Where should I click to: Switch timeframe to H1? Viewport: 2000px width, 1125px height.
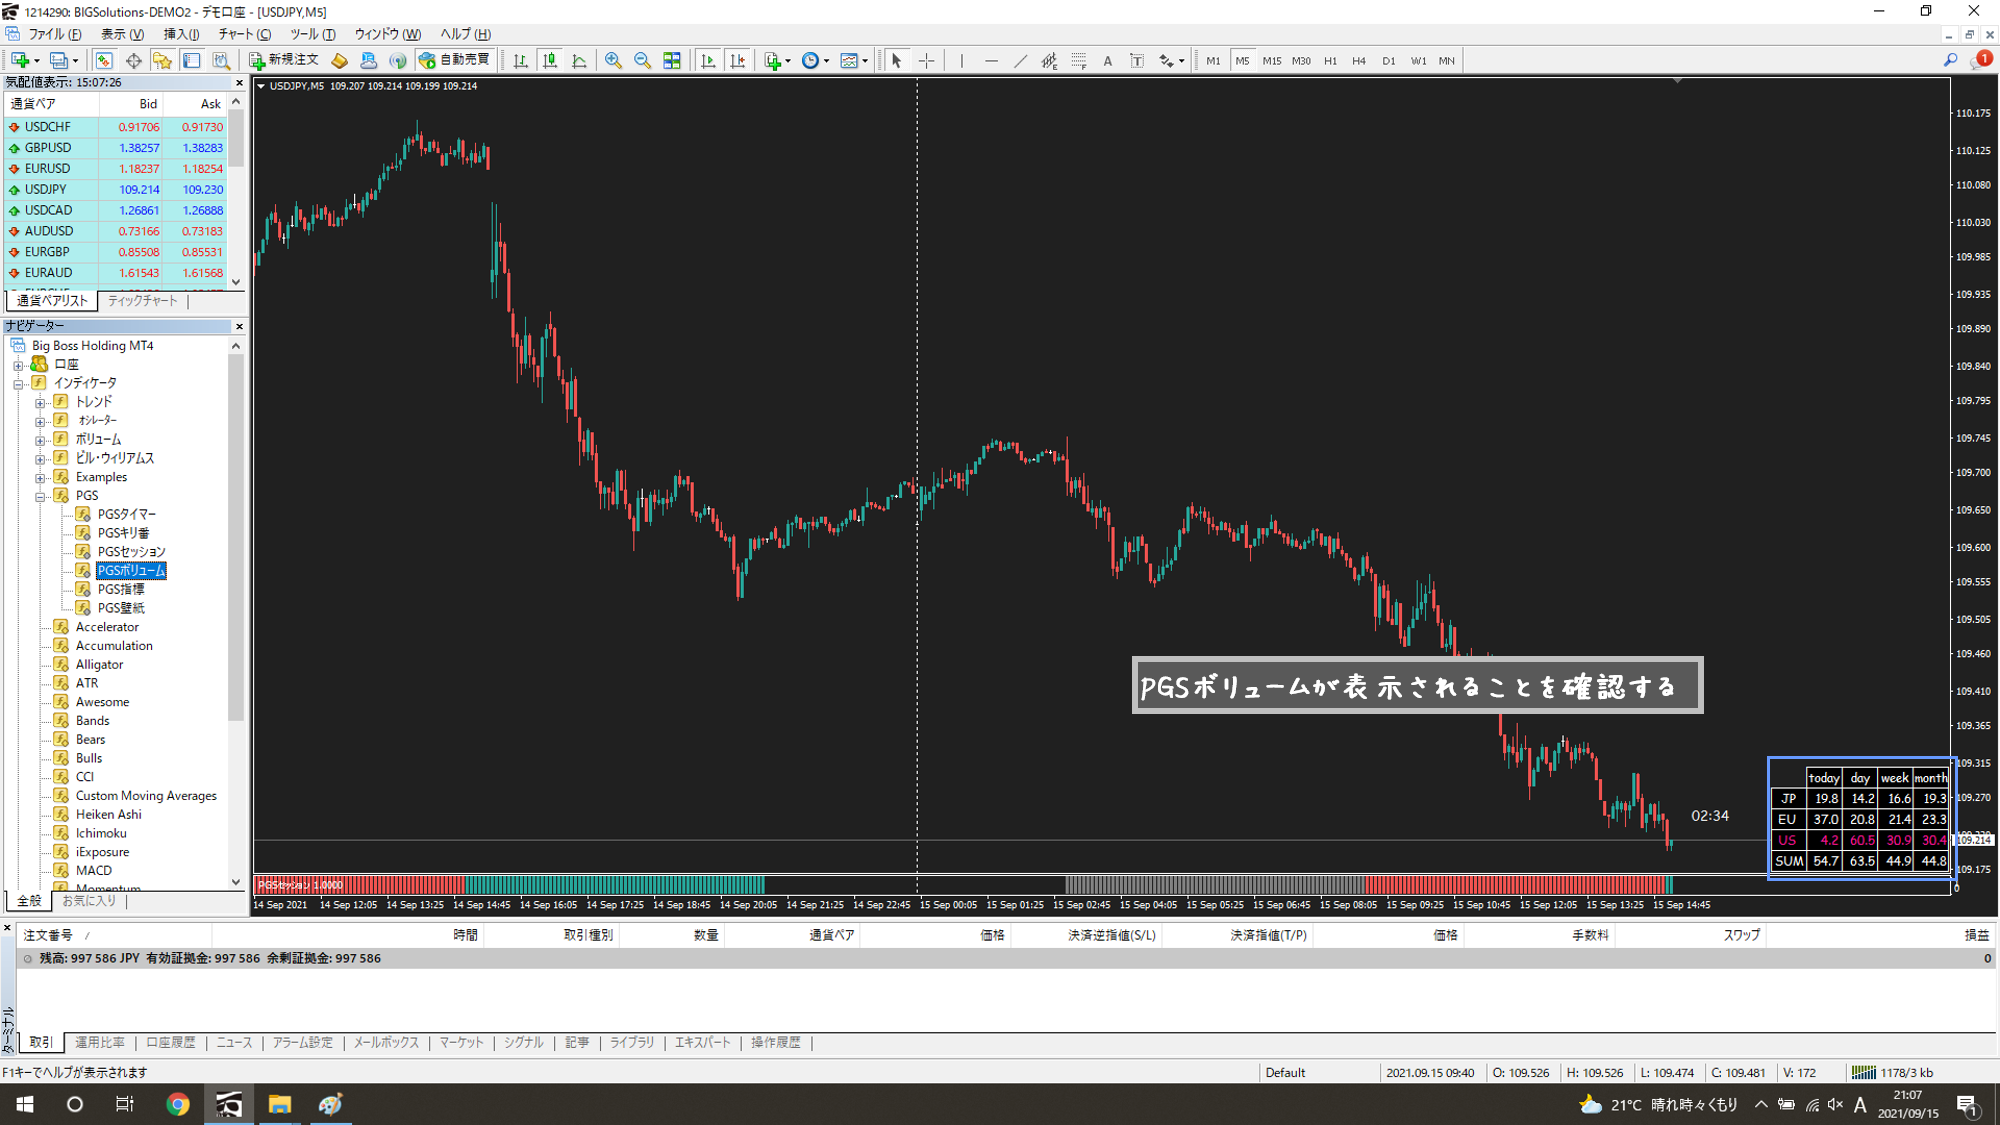click(x=1330, y=61)
